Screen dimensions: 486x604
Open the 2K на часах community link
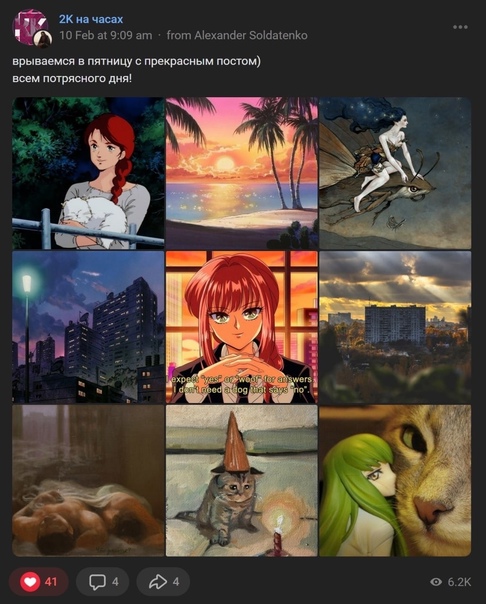pyautogui.click(x=91, y=19)
